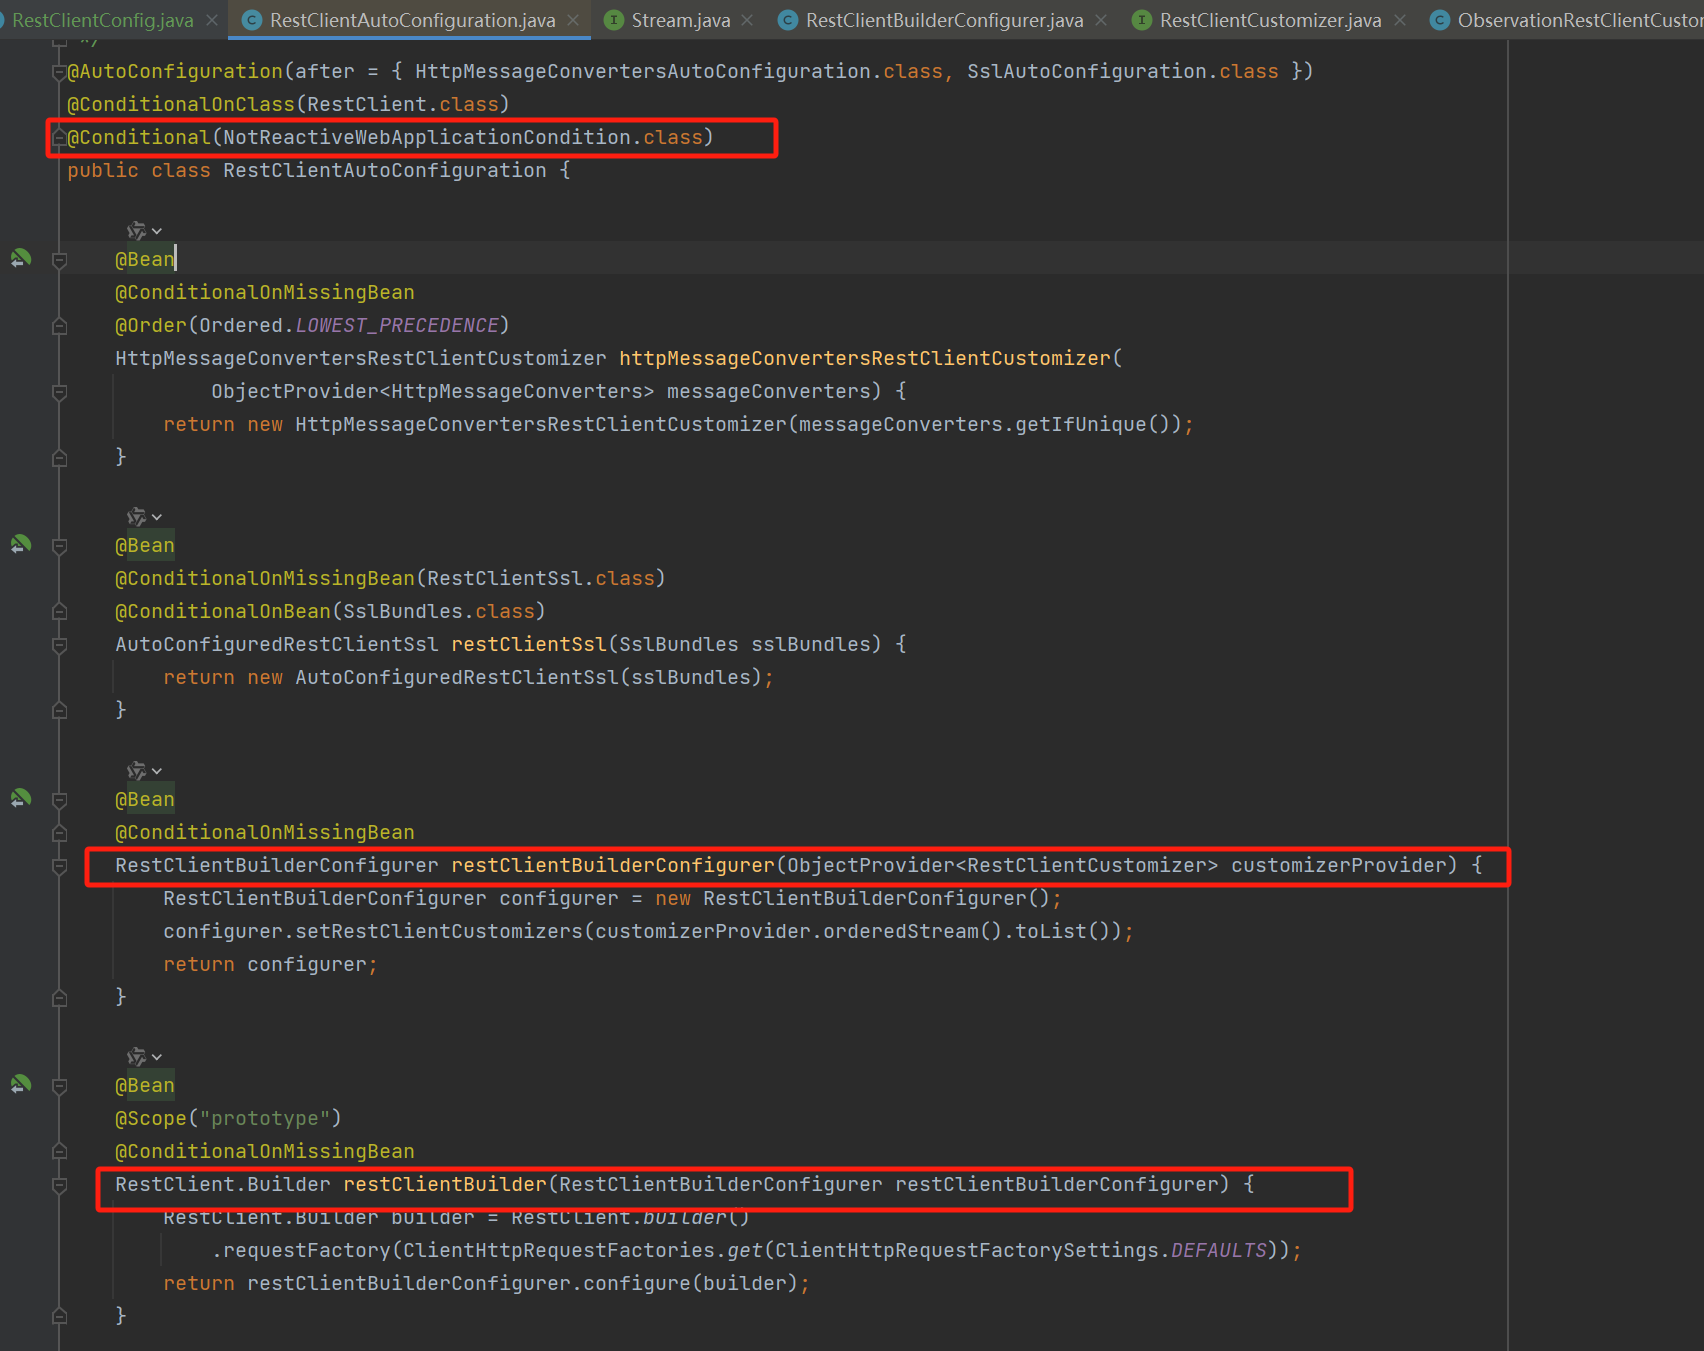Close the RestClientConfig.java tab
Viewport: 1704px width, 1351px height.
pos(212,20)
